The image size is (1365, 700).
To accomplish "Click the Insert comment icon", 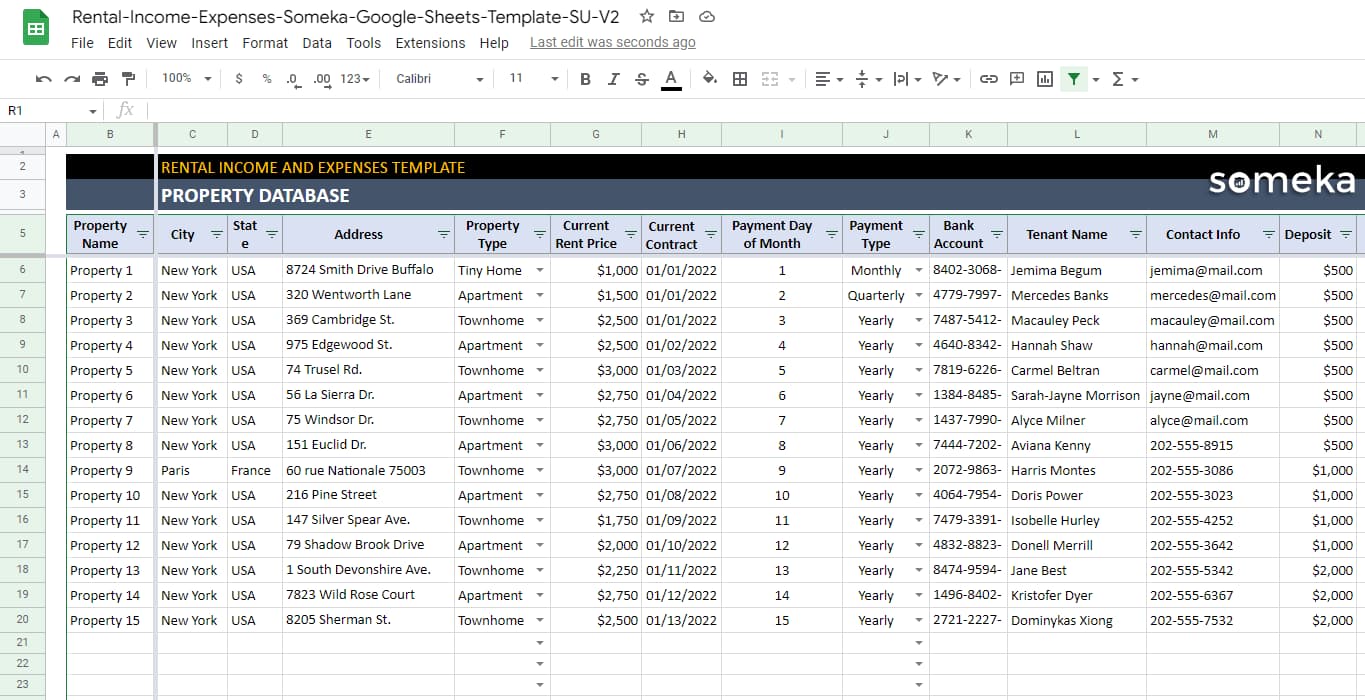I will tap(1017, 78).
